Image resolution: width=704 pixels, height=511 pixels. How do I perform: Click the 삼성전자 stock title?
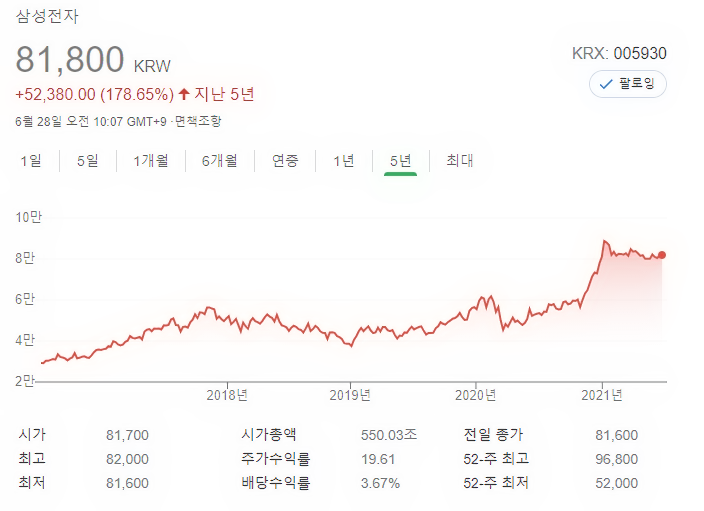click(x=47, y=16)
